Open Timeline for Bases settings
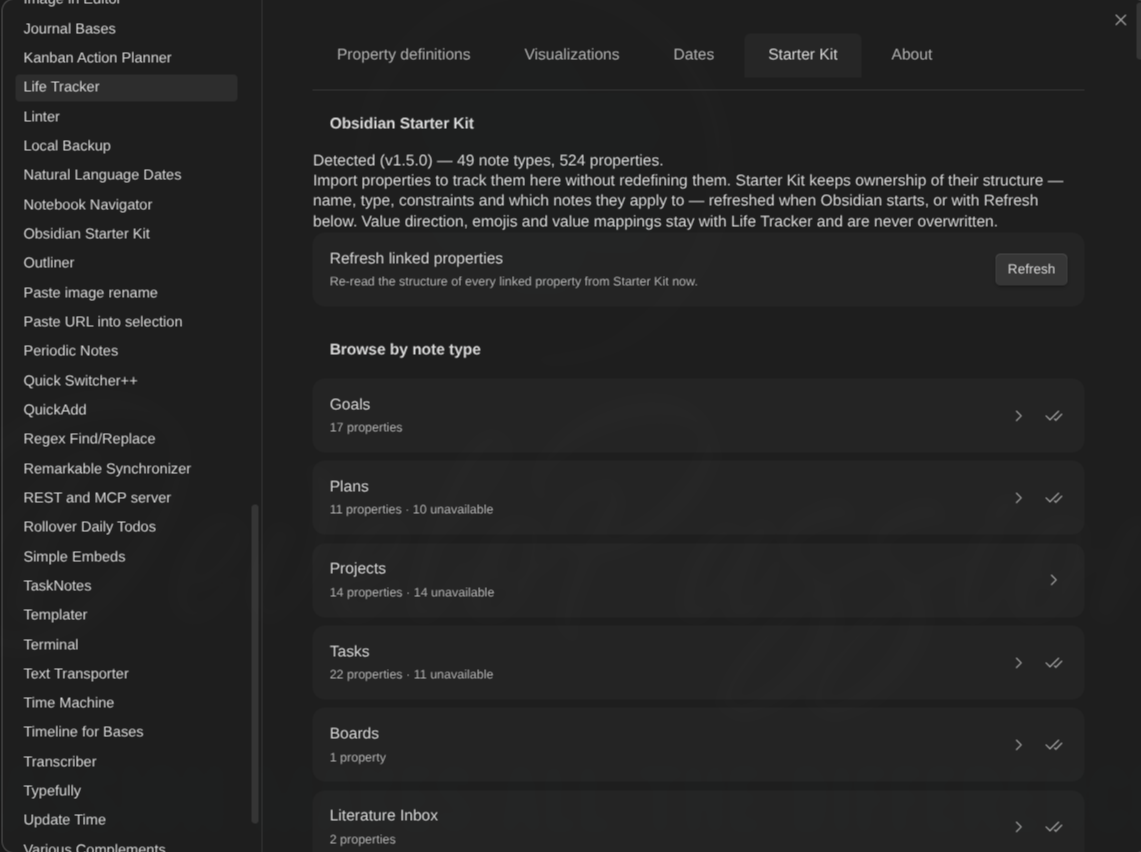 coord(126,732)
